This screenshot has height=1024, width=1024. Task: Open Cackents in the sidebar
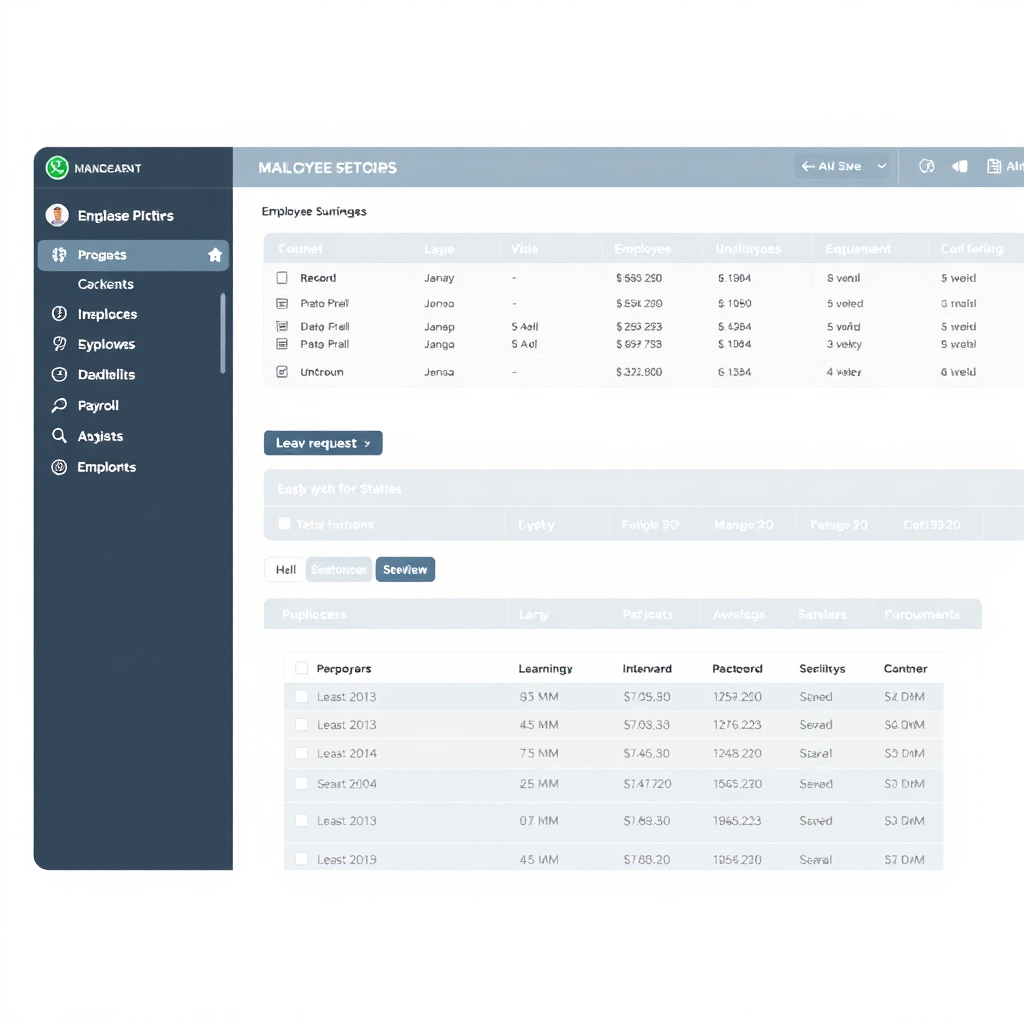(x=105, y=284)
